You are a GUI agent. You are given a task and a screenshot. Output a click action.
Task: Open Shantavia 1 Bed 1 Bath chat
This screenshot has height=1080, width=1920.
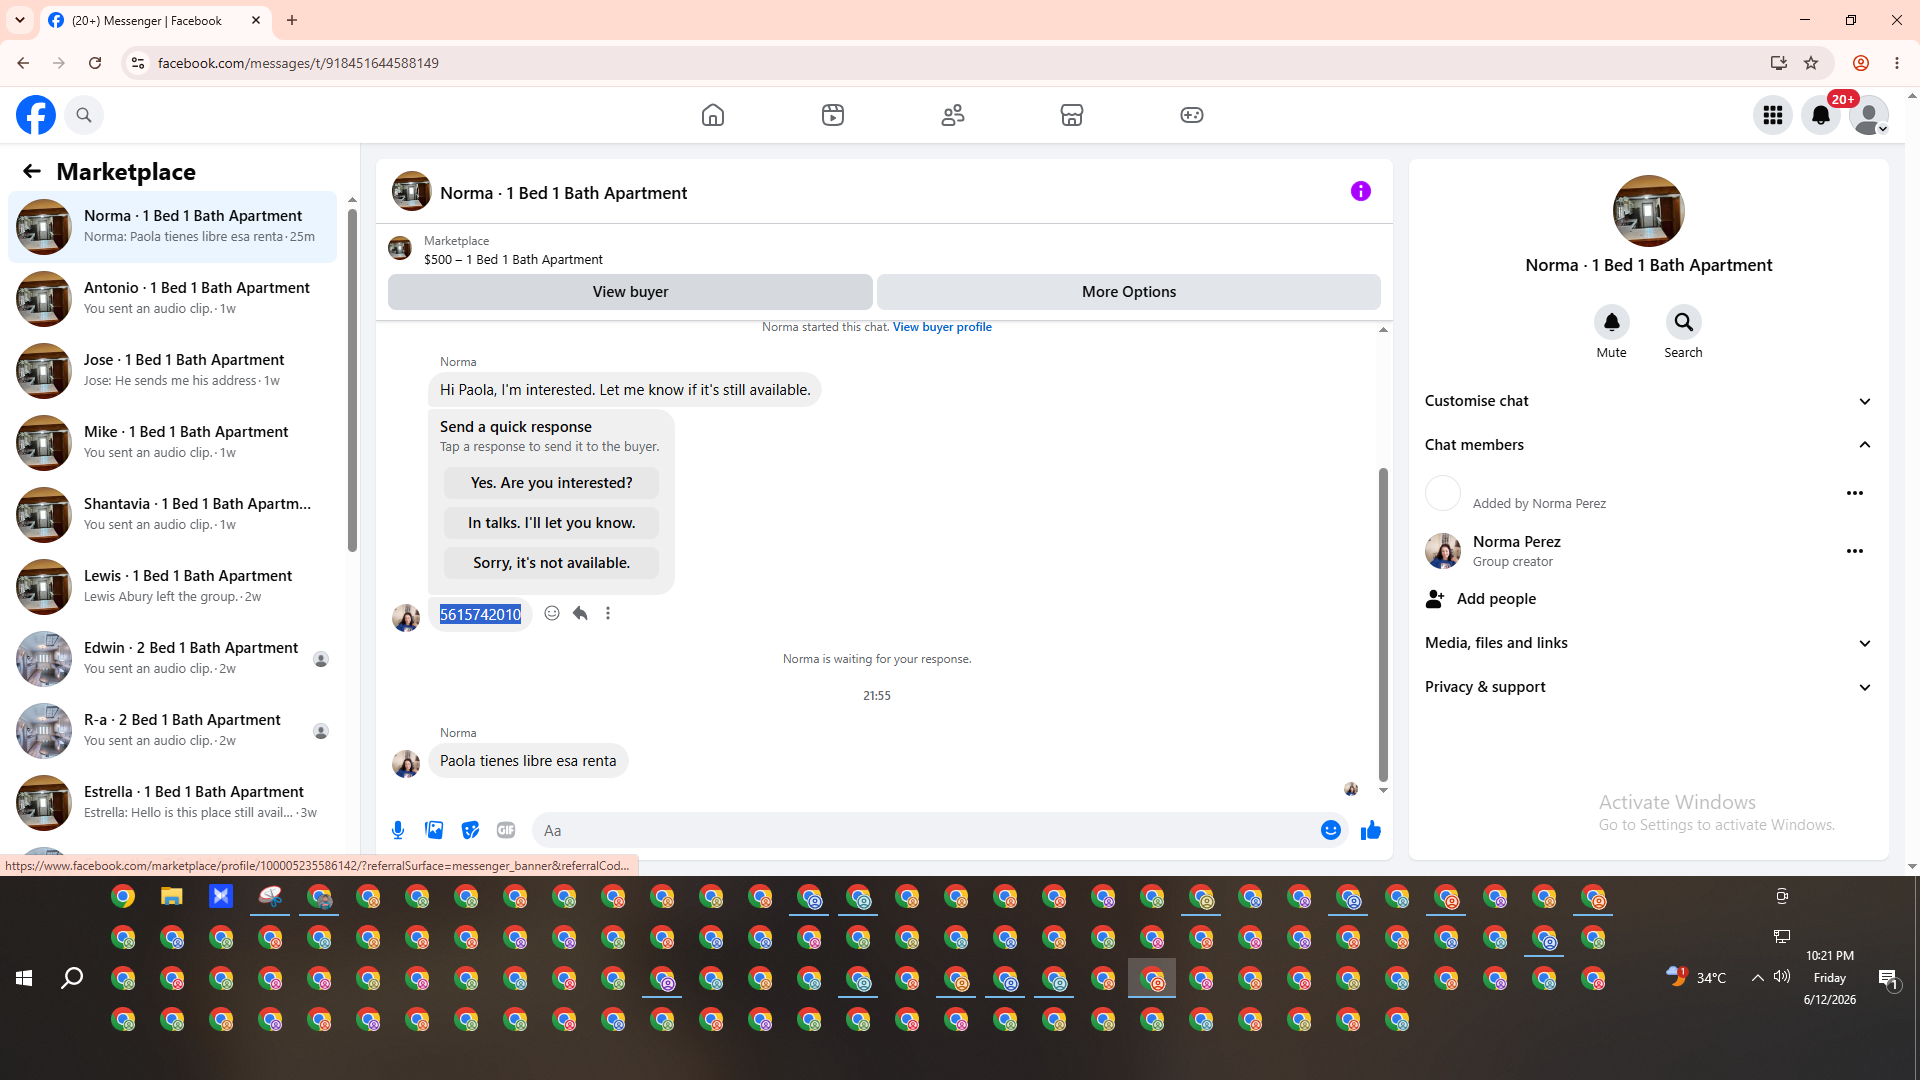(x=173, y=515)
